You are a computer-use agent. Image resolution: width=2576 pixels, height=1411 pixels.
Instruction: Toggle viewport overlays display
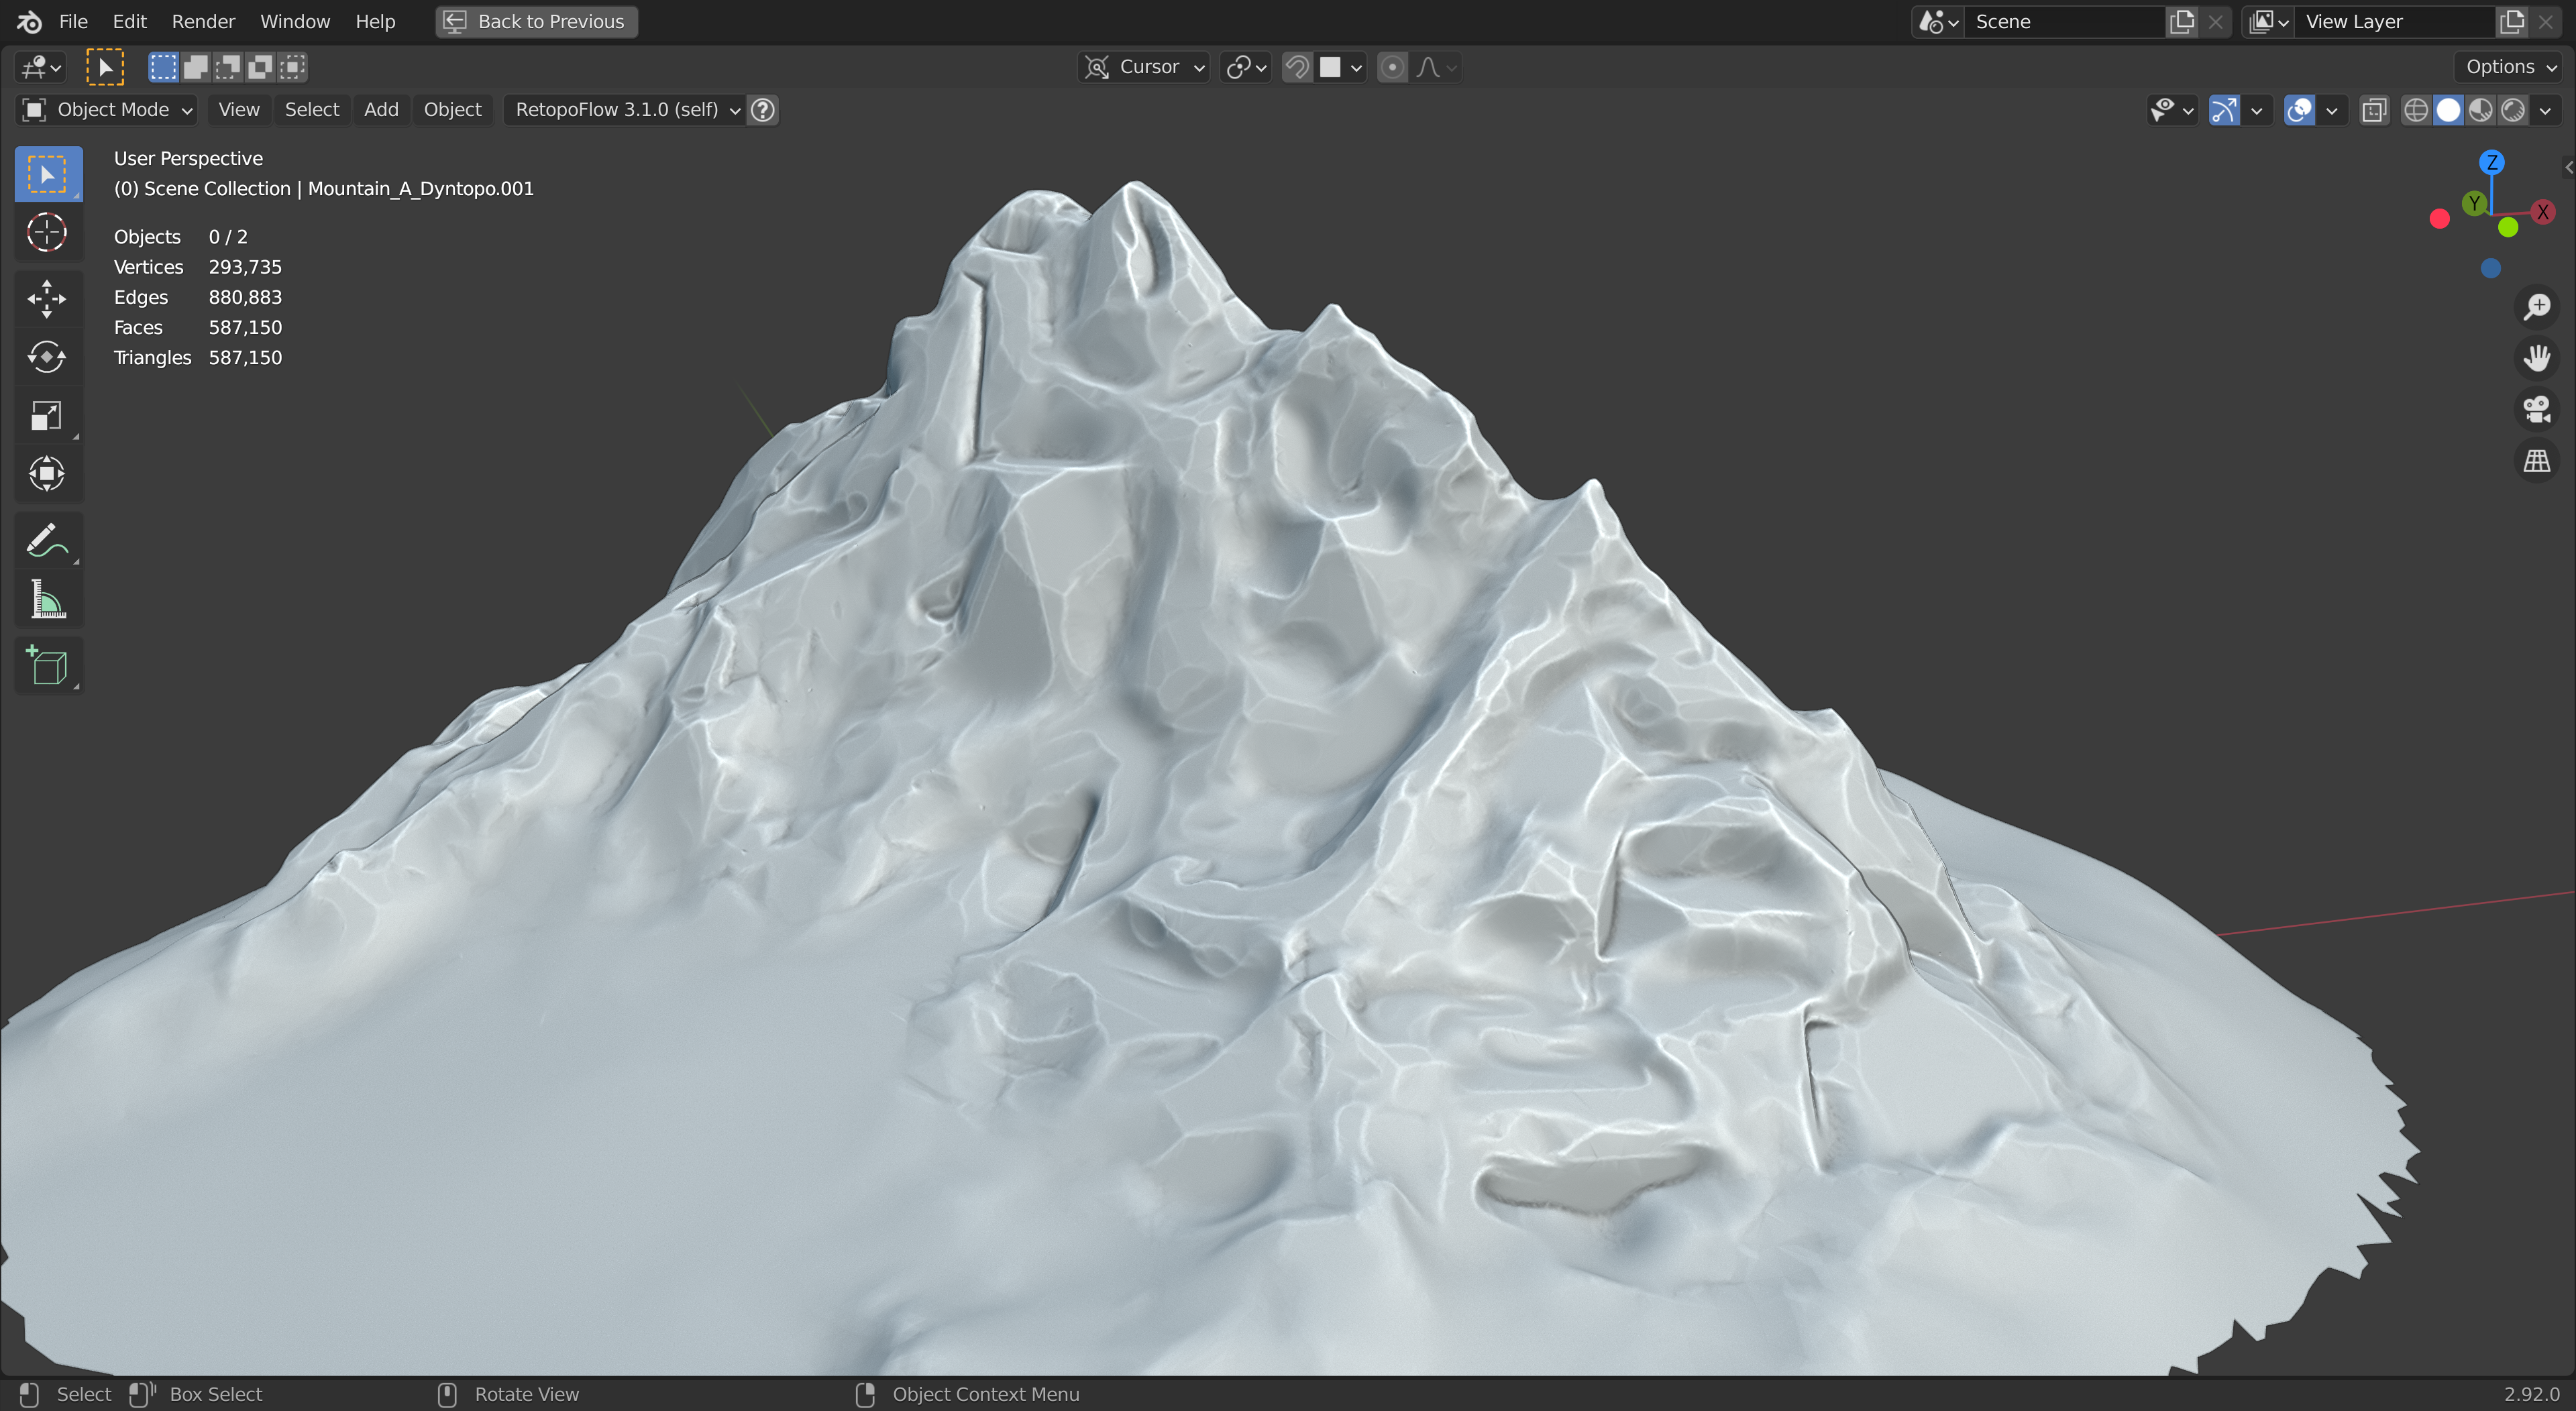coord(2299,110)
